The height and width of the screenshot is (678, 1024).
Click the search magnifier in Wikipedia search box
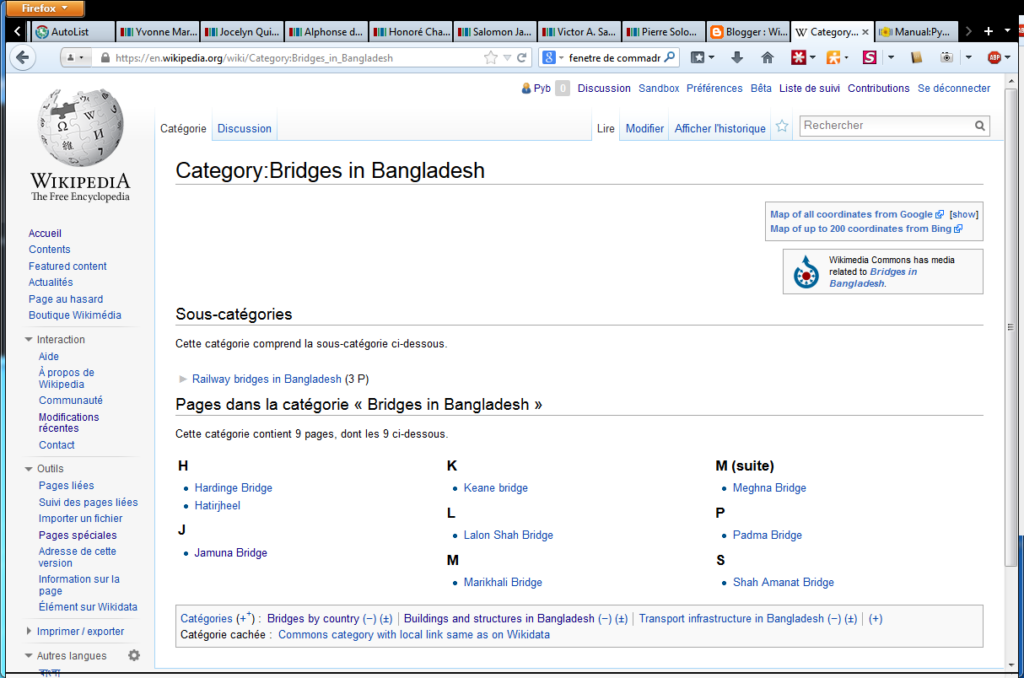click(980, 126)
